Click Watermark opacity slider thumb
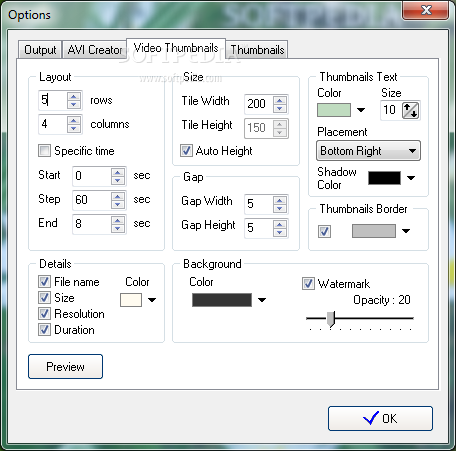456x451 pixels. pyautogui.click(x=331, y=319)
